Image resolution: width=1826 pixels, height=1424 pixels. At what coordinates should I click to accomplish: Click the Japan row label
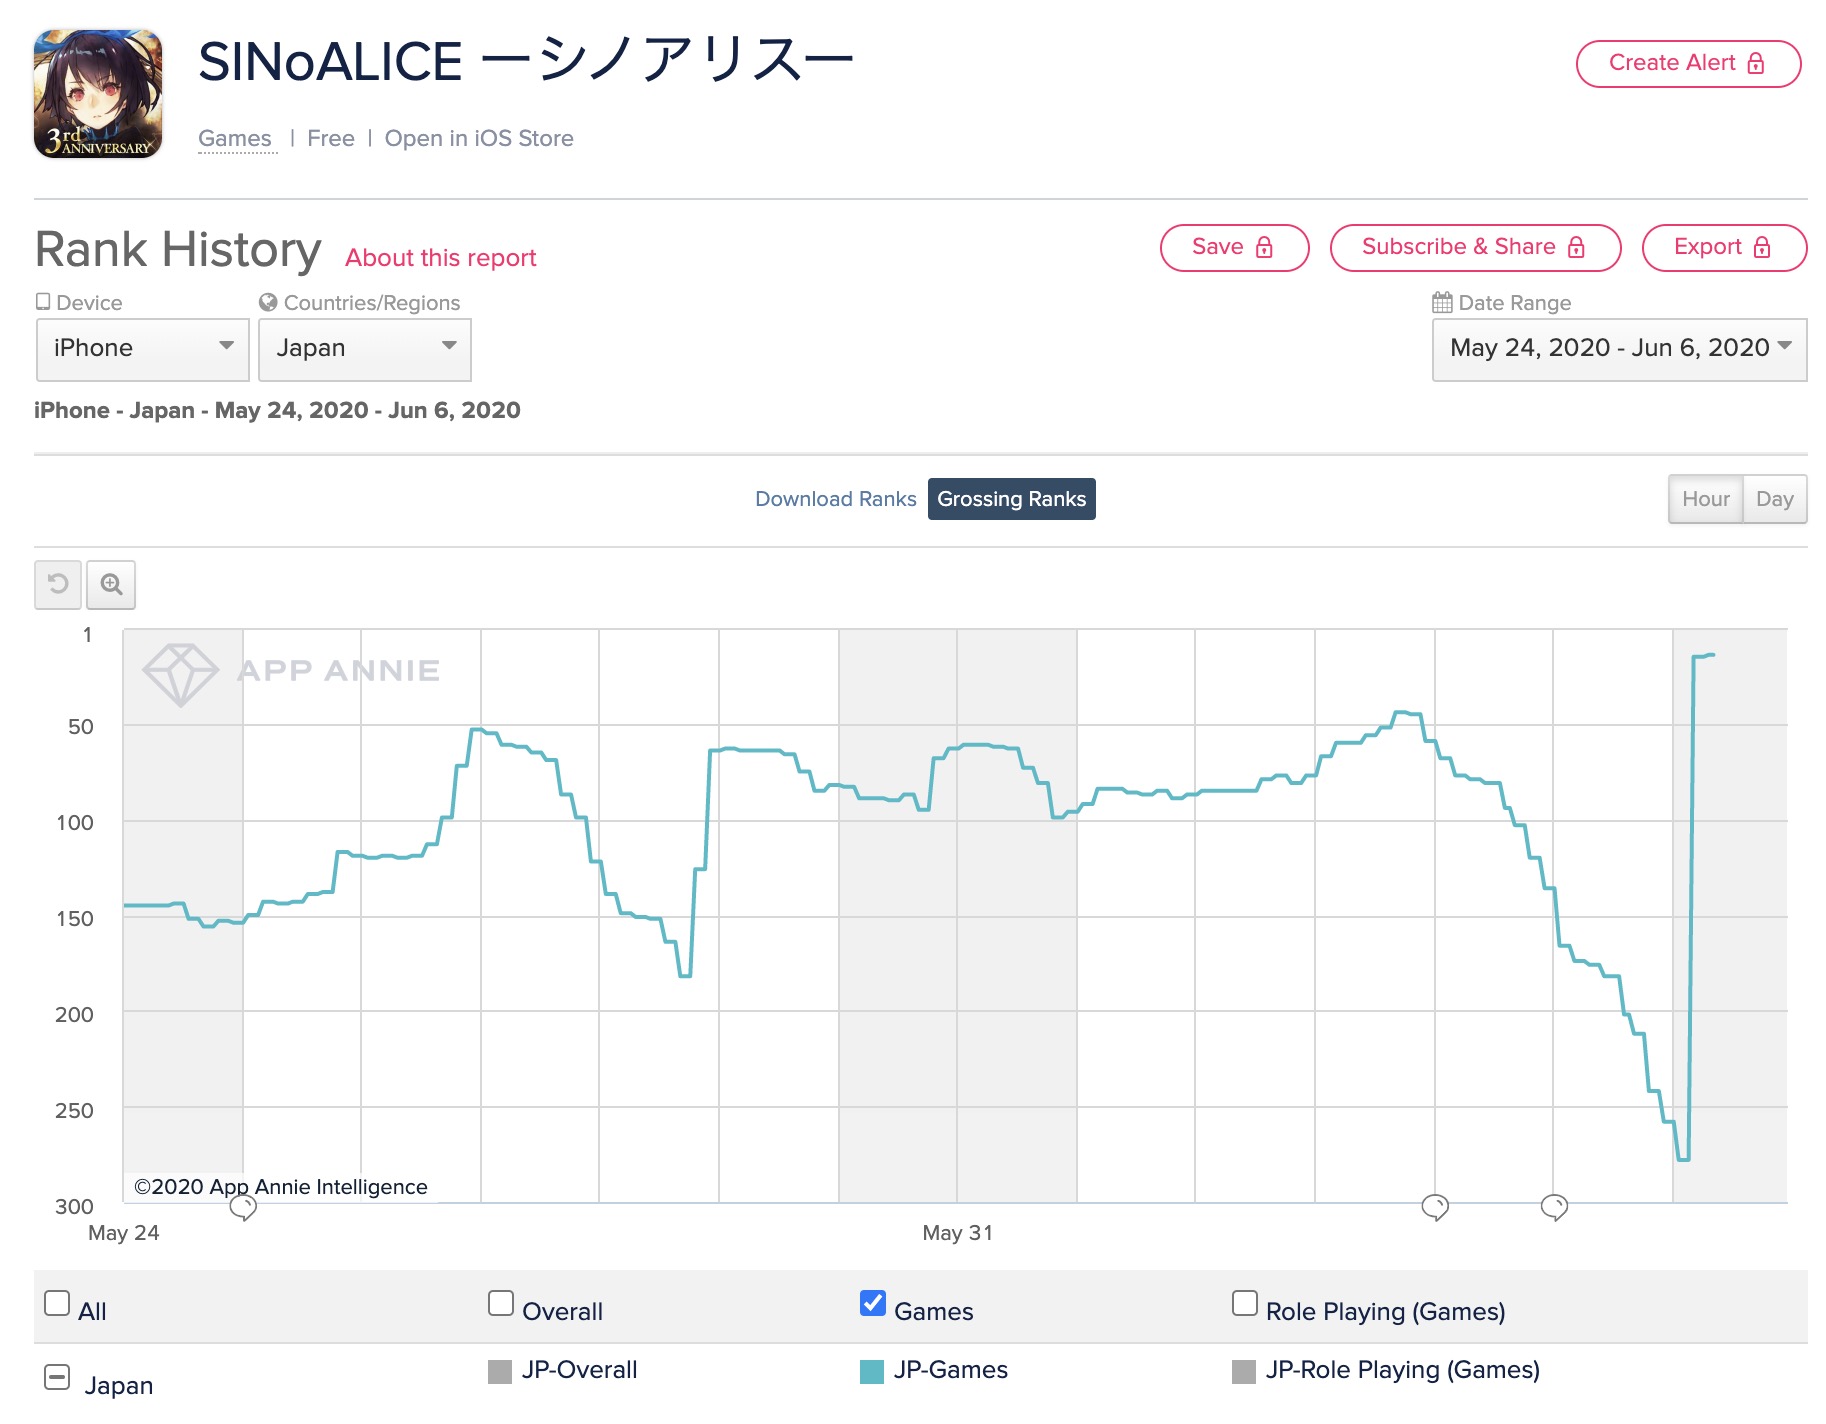119,1385
